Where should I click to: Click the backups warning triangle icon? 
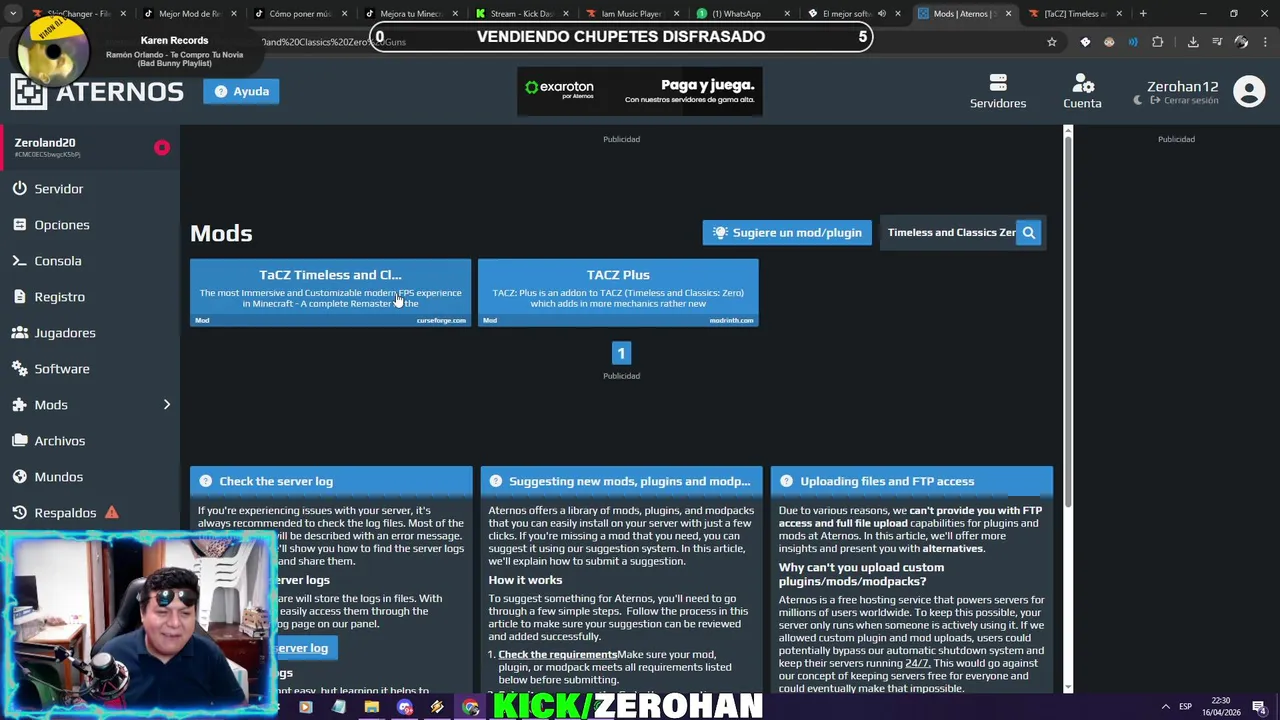112,512
